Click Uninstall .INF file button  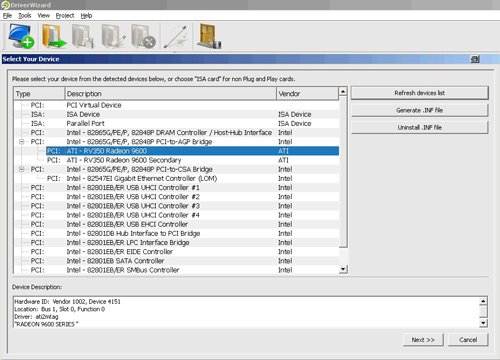(x=420, y=128)
